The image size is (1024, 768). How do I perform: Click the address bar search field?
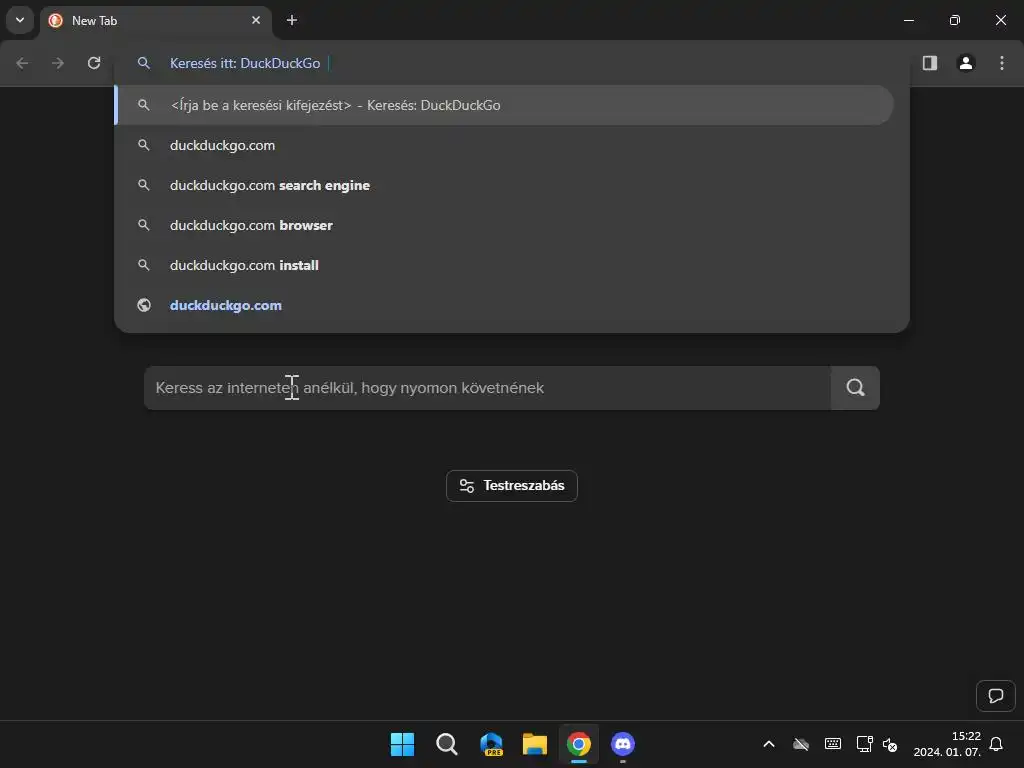[x=511, y=63]
